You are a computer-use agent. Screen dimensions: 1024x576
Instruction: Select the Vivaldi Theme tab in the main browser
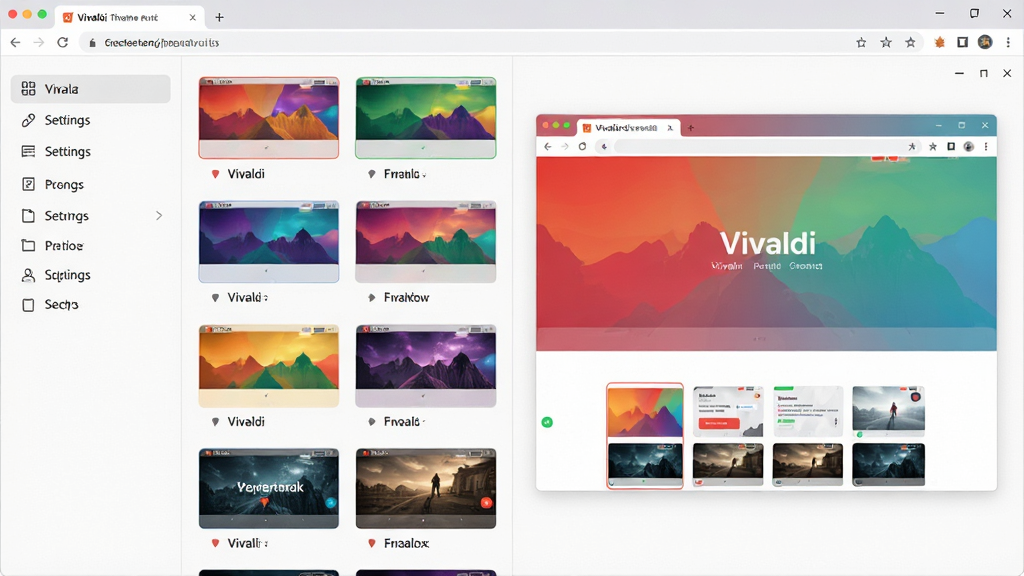pyautogui.click(x=129, y=18)
